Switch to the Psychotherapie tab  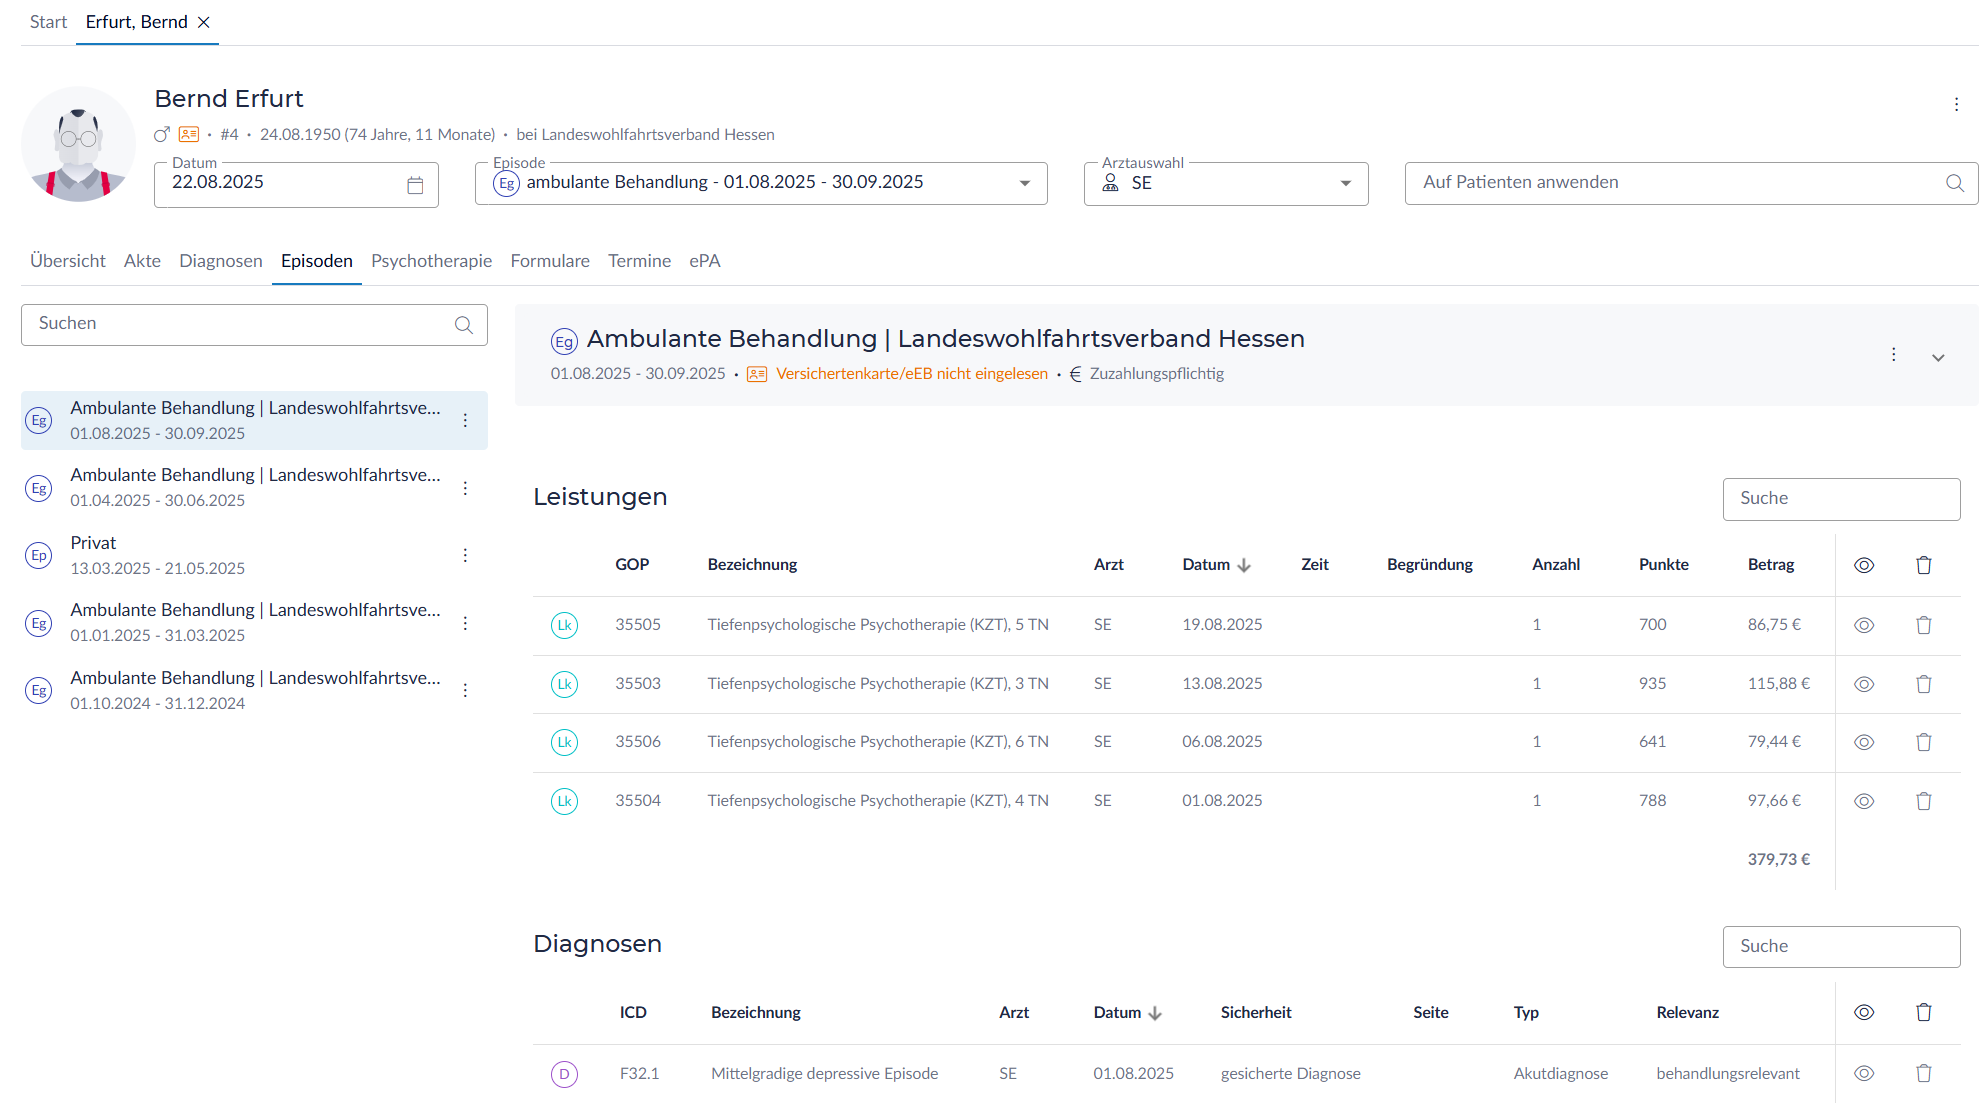pos(431,261)
